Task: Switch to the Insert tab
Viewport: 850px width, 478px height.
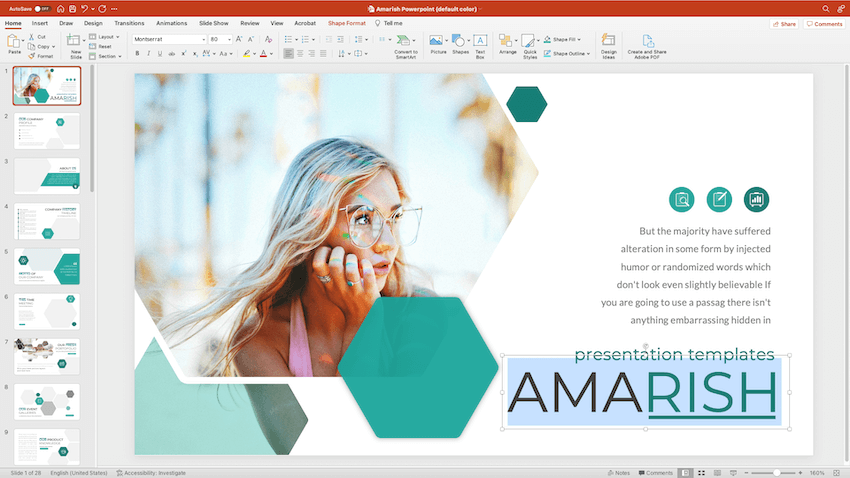Action: click(x=40, y=23)
